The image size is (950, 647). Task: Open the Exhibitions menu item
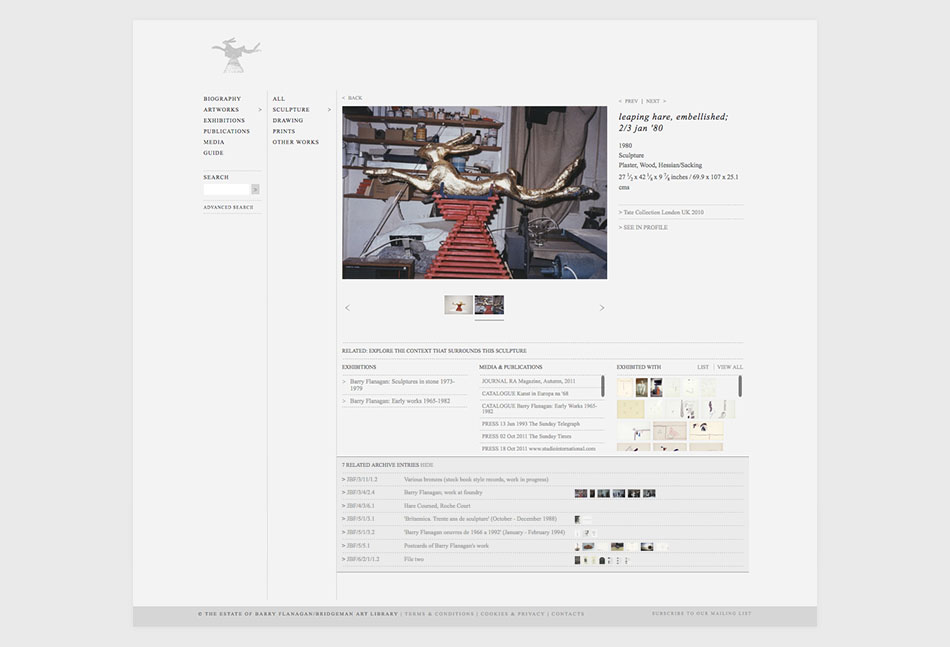click(x=224, y=121)
